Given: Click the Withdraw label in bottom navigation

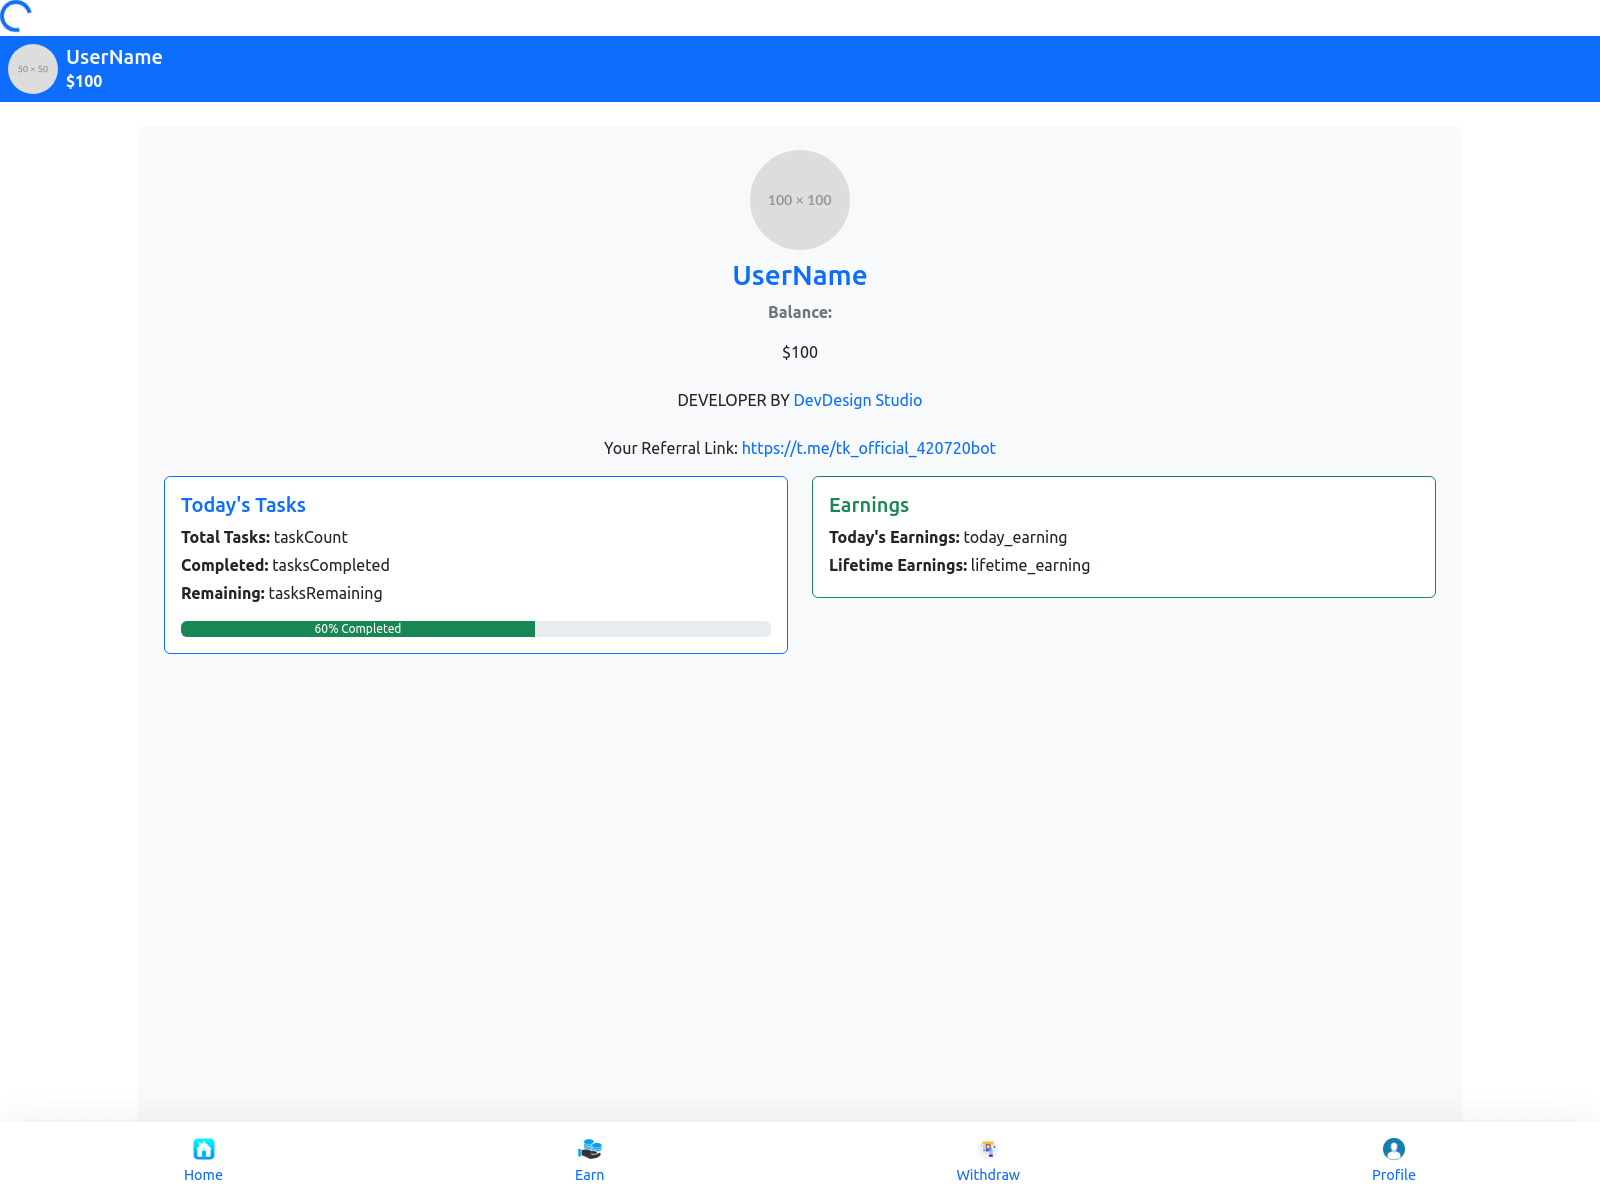Looking at the screenshot, I should 988,1175.
